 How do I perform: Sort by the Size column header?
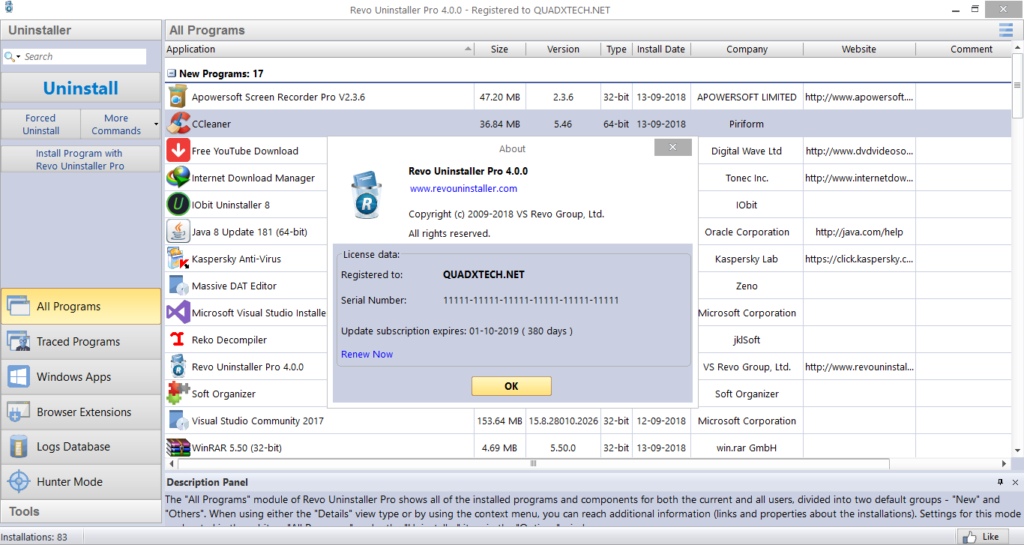tap(500, 49)
